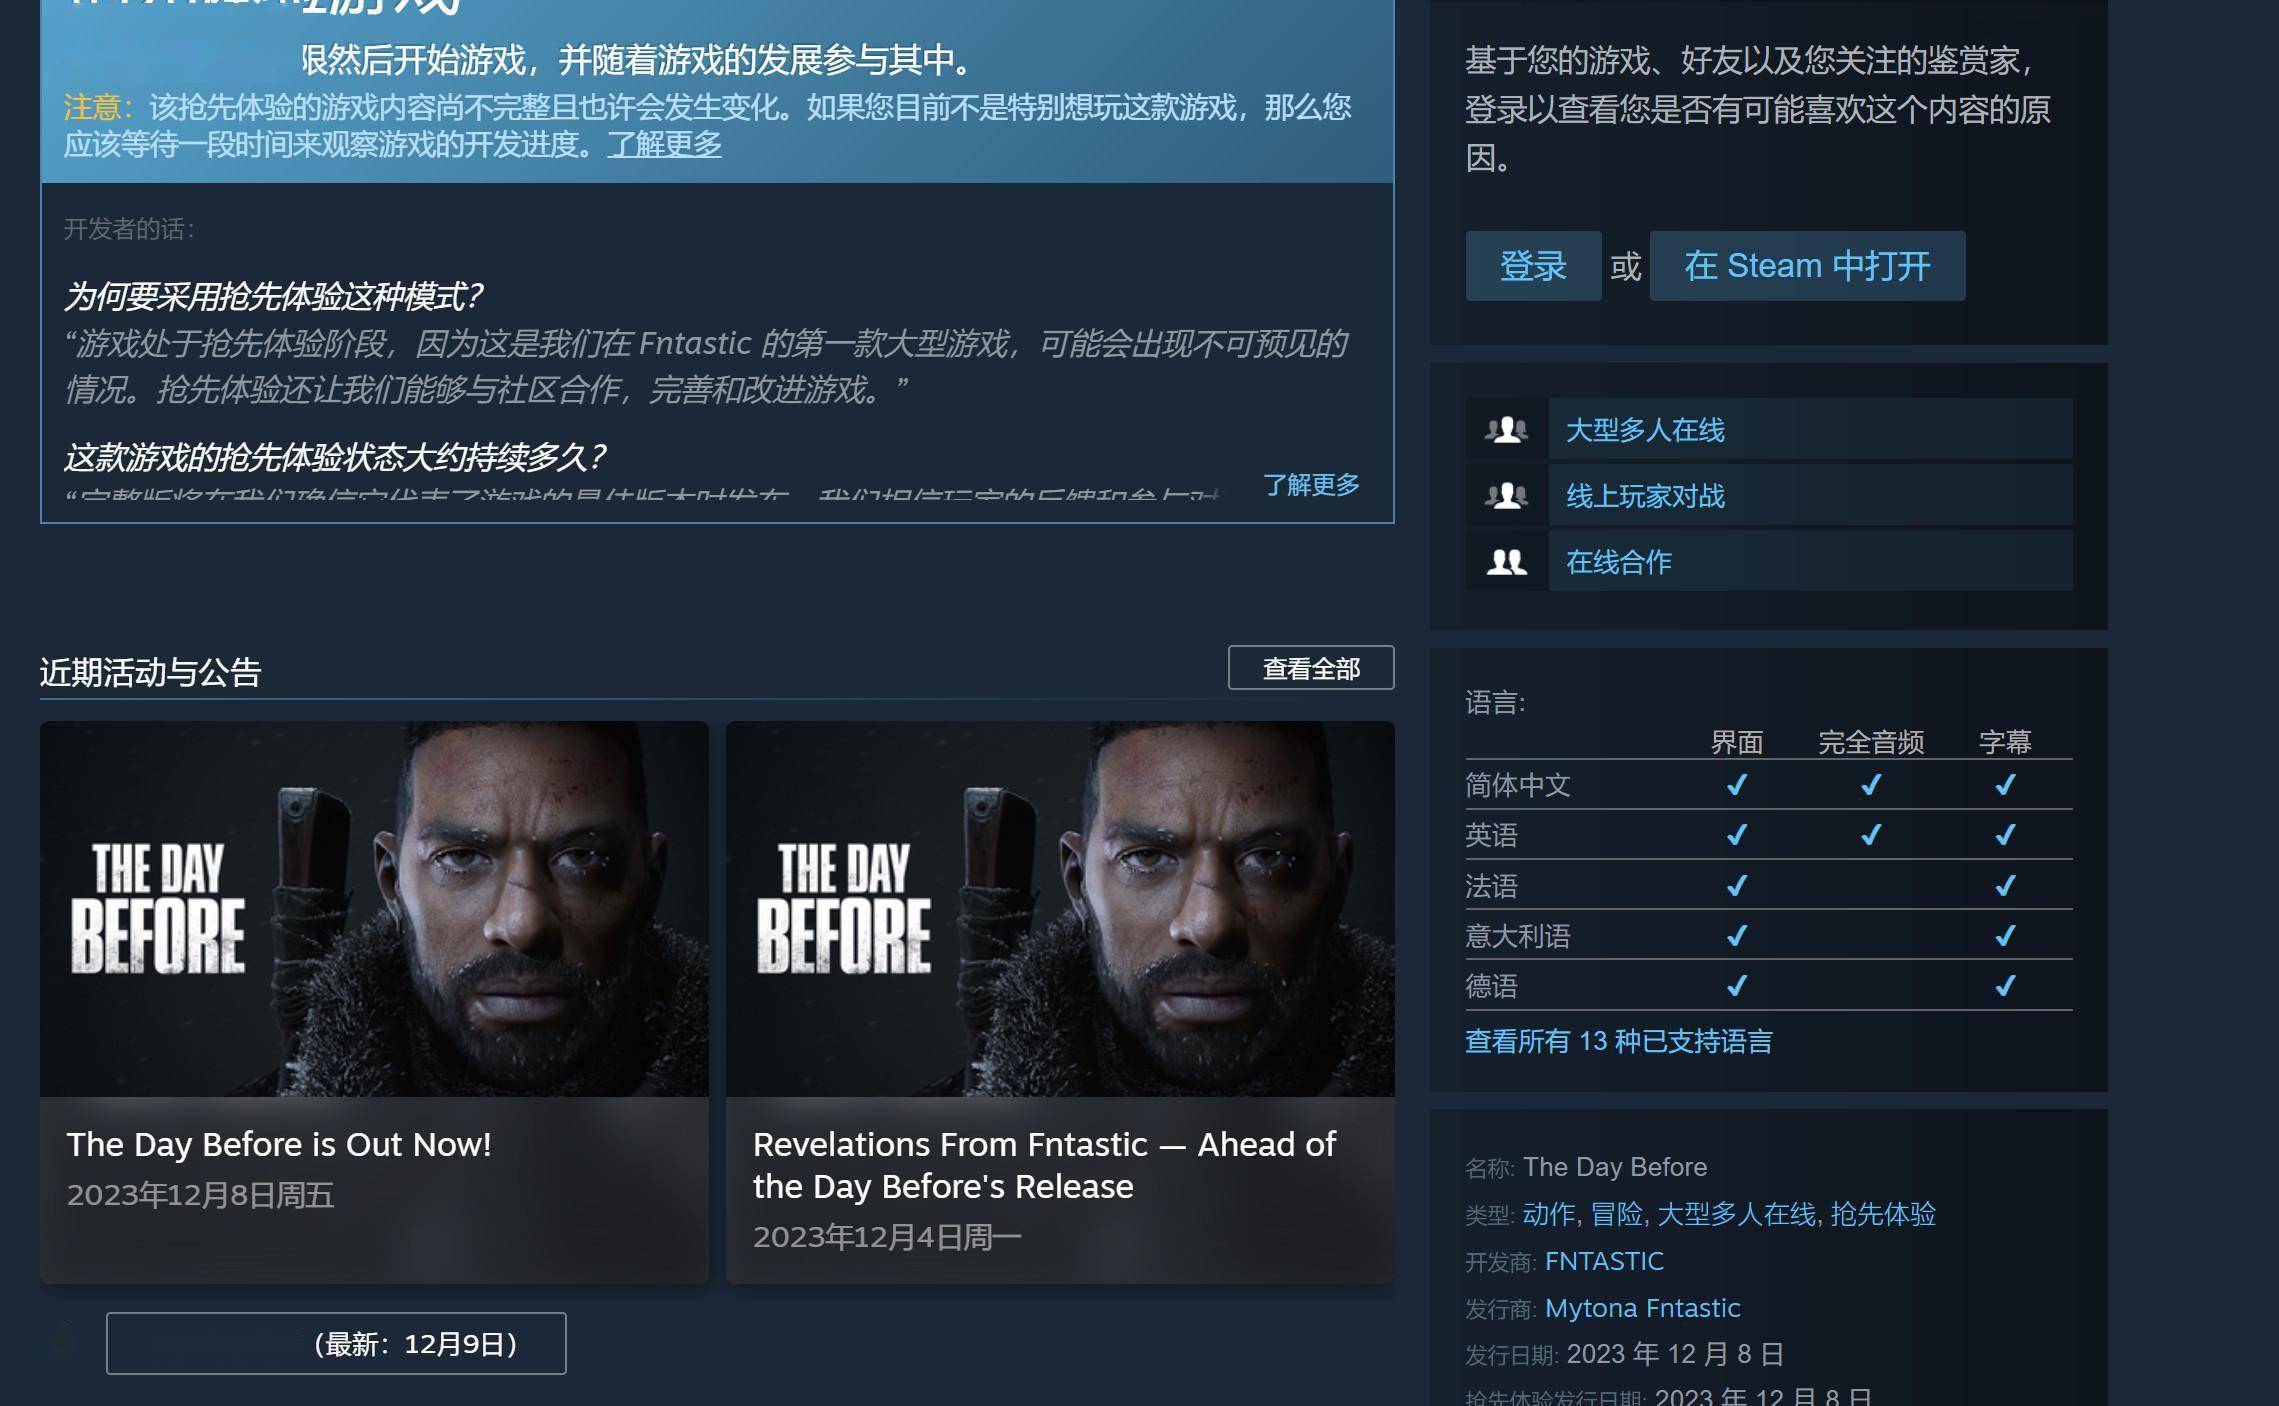Click the co-op icon beside 在线合作

click(x=1506, y=562)
